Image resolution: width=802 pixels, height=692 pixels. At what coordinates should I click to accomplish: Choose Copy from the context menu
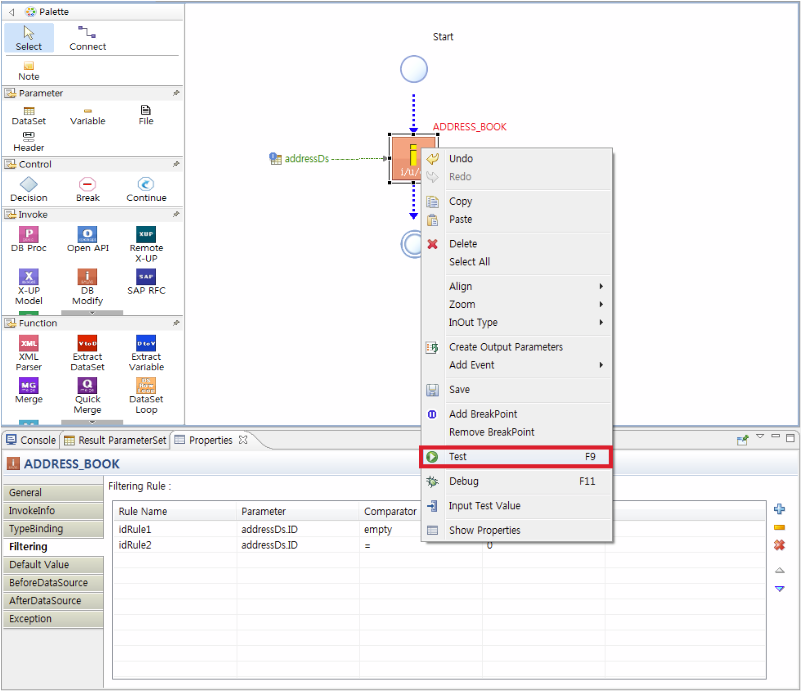click(x=516, y=202)
